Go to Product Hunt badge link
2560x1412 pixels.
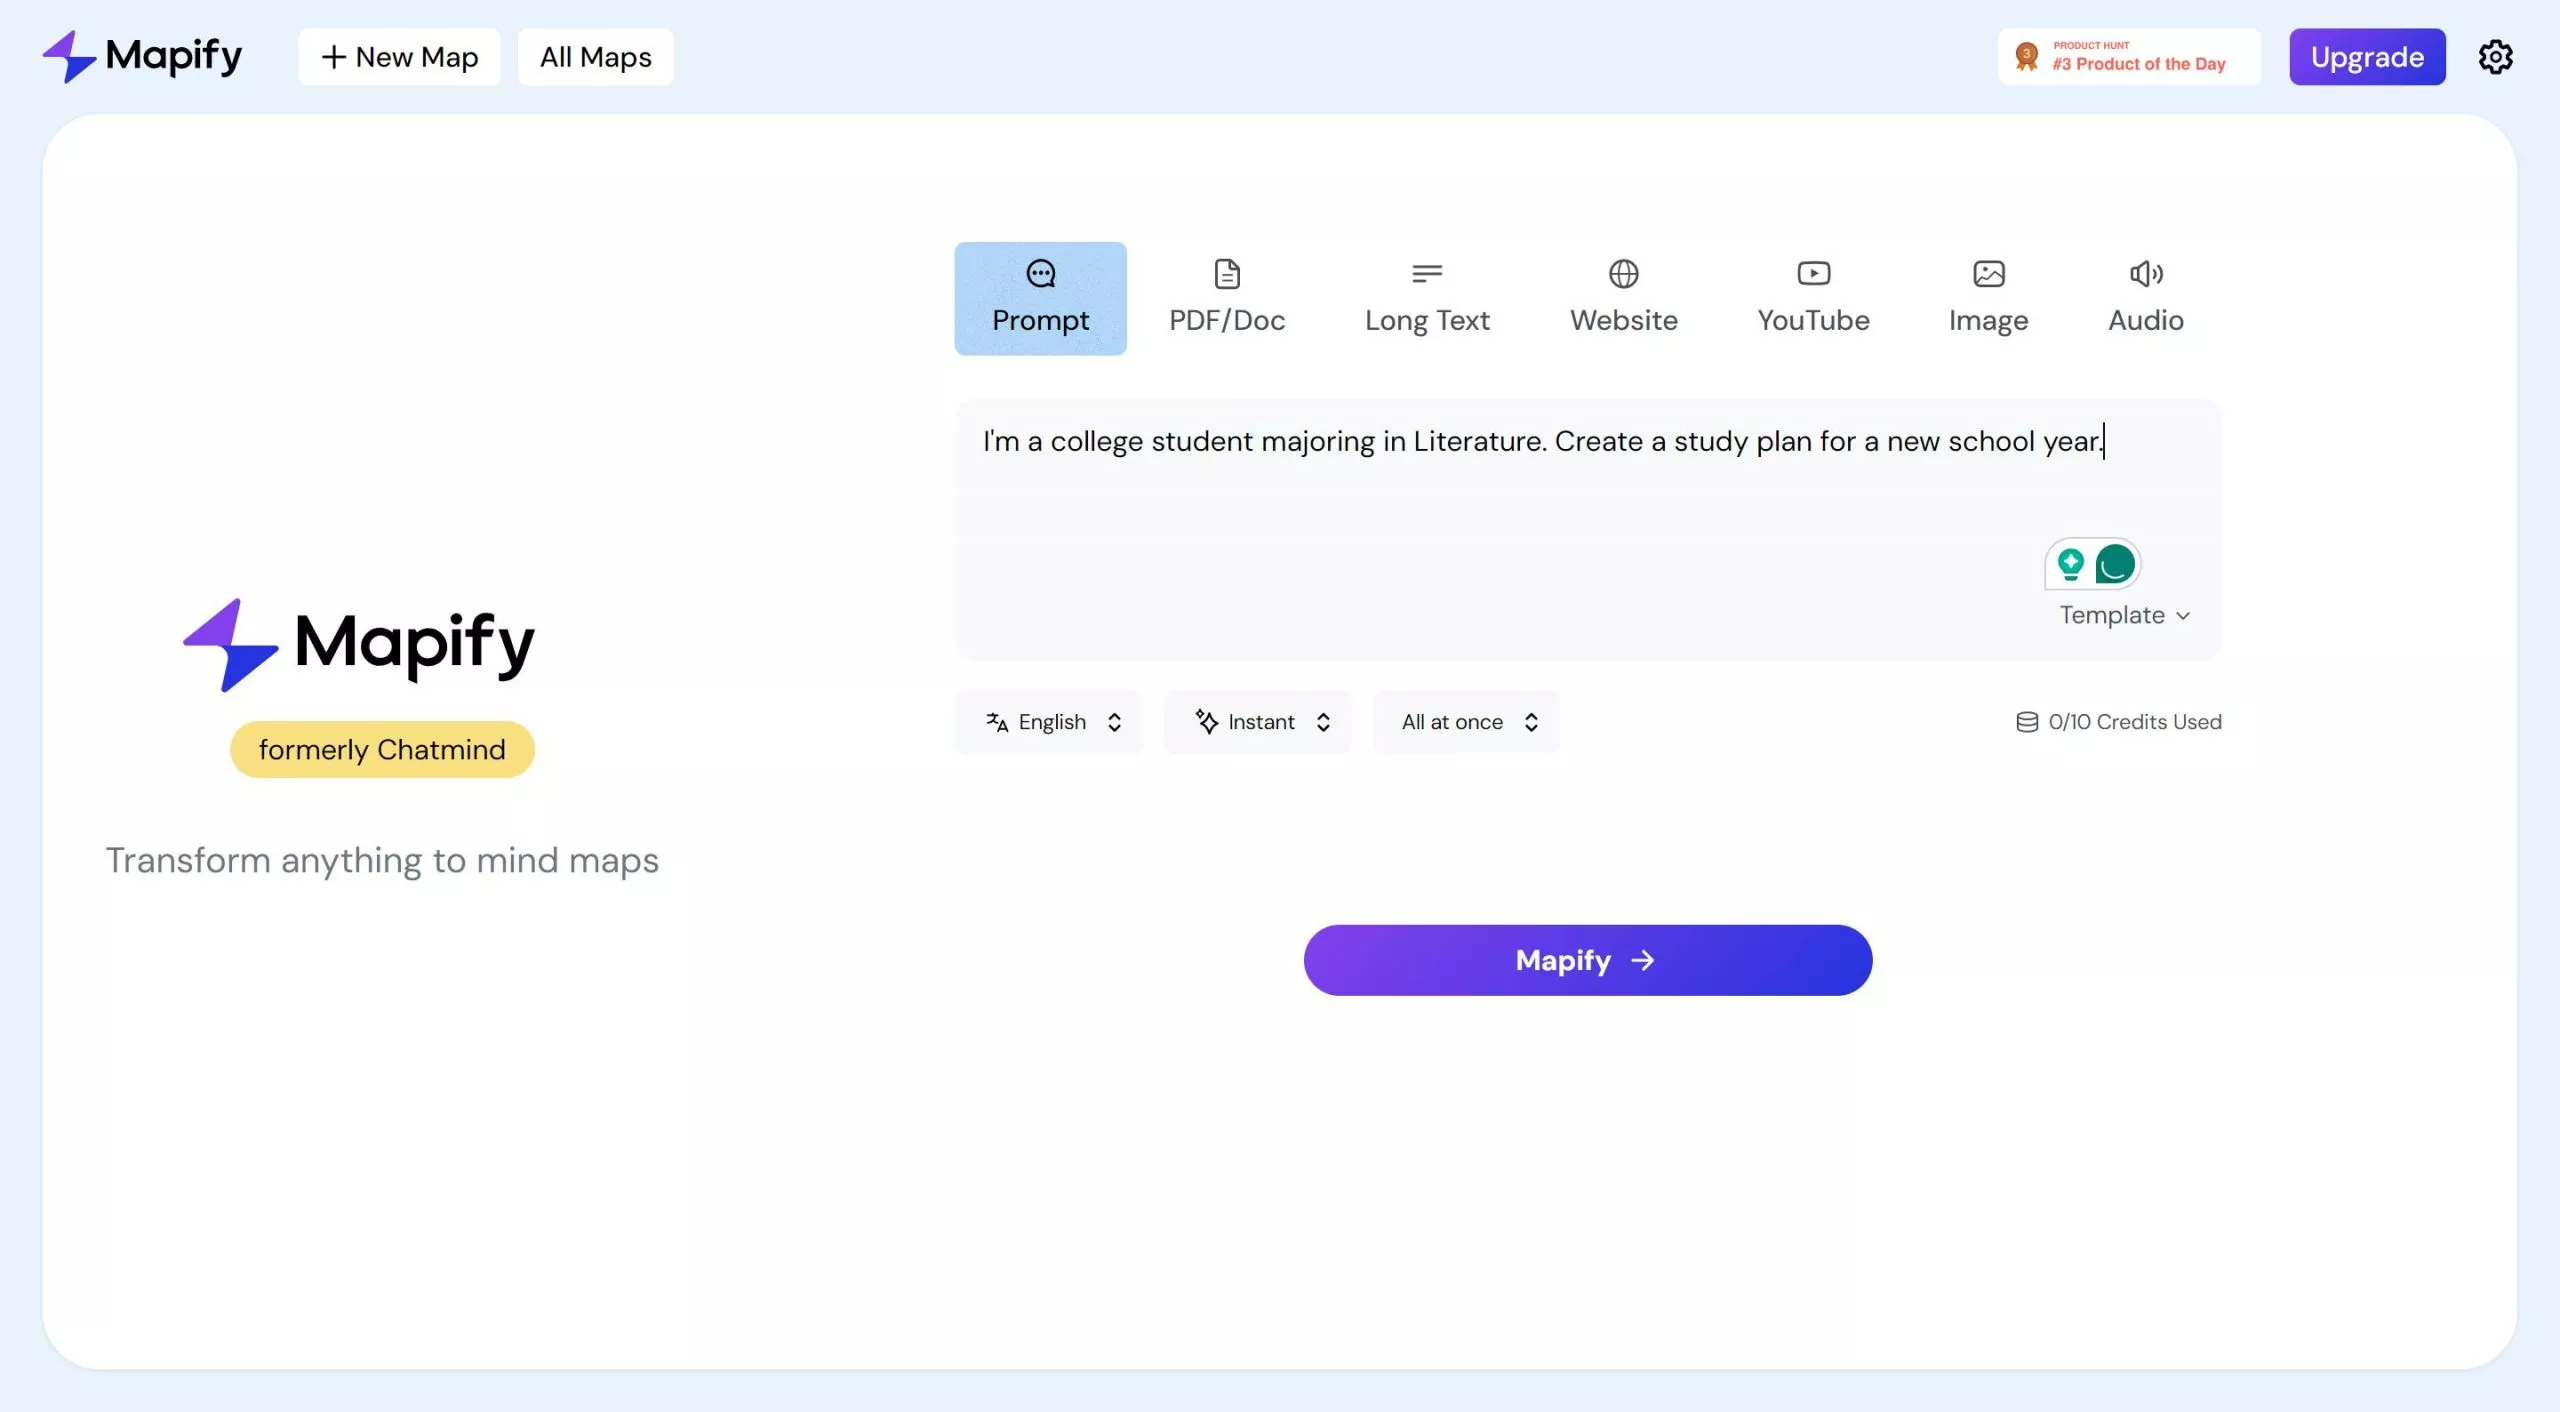click(2128, 57)
